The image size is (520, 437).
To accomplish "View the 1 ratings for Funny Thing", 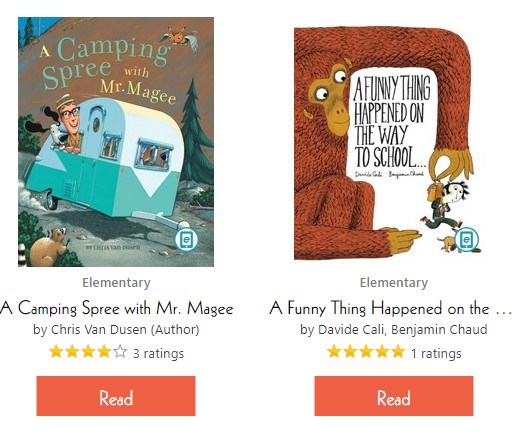I will (x=436, y=353).
